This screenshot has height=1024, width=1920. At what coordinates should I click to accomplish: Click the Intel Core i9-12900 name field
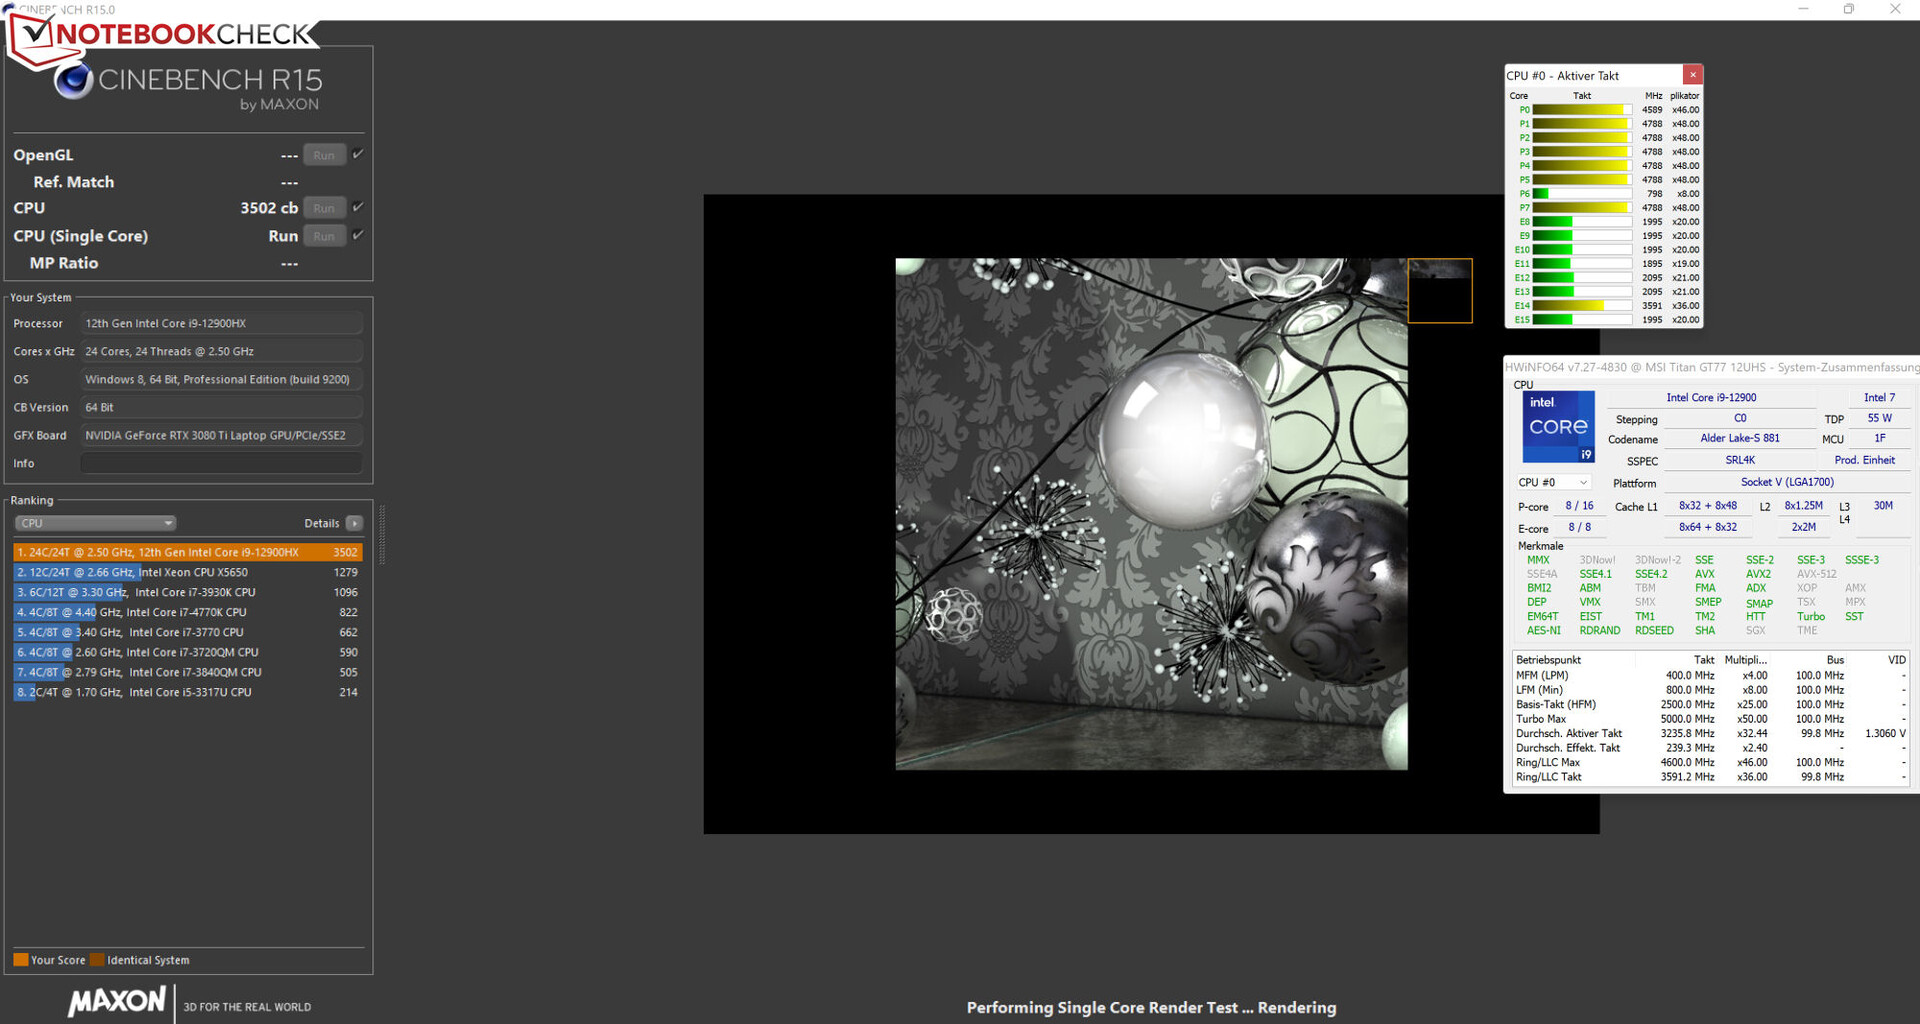1711,397
